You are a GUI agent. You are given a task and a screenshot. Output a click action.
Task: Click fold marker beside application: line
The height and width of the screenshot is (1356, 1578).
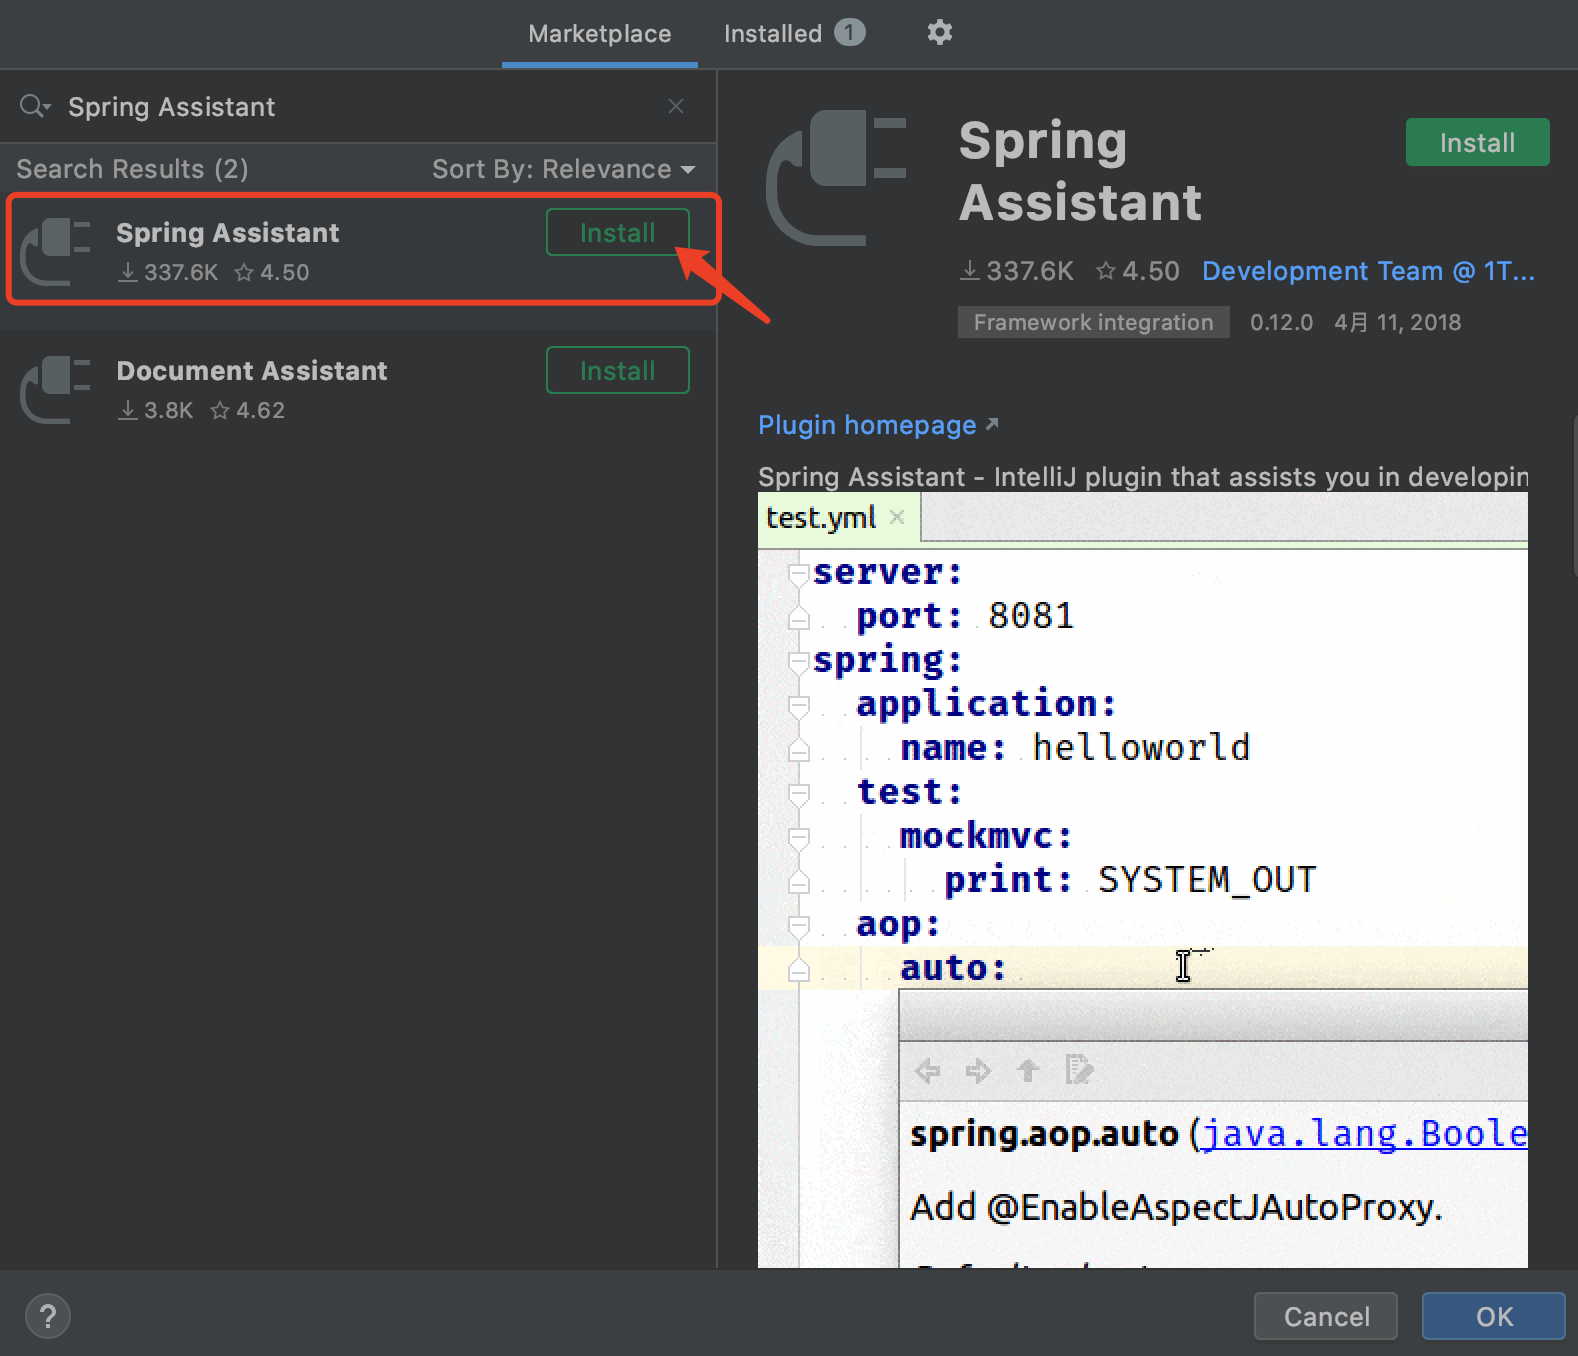(x=798, y=705)
